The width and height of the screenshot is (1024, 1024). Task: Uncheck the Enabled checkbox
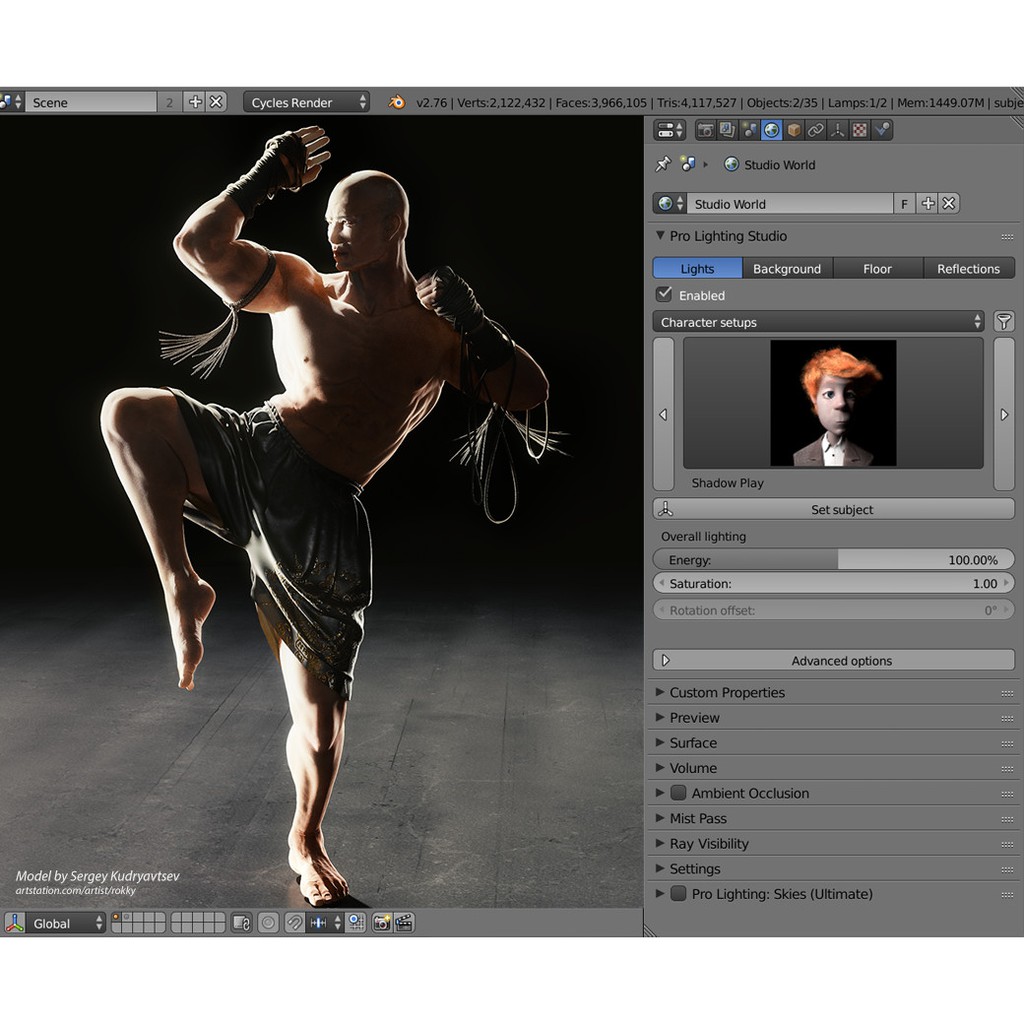coord(664,295)
